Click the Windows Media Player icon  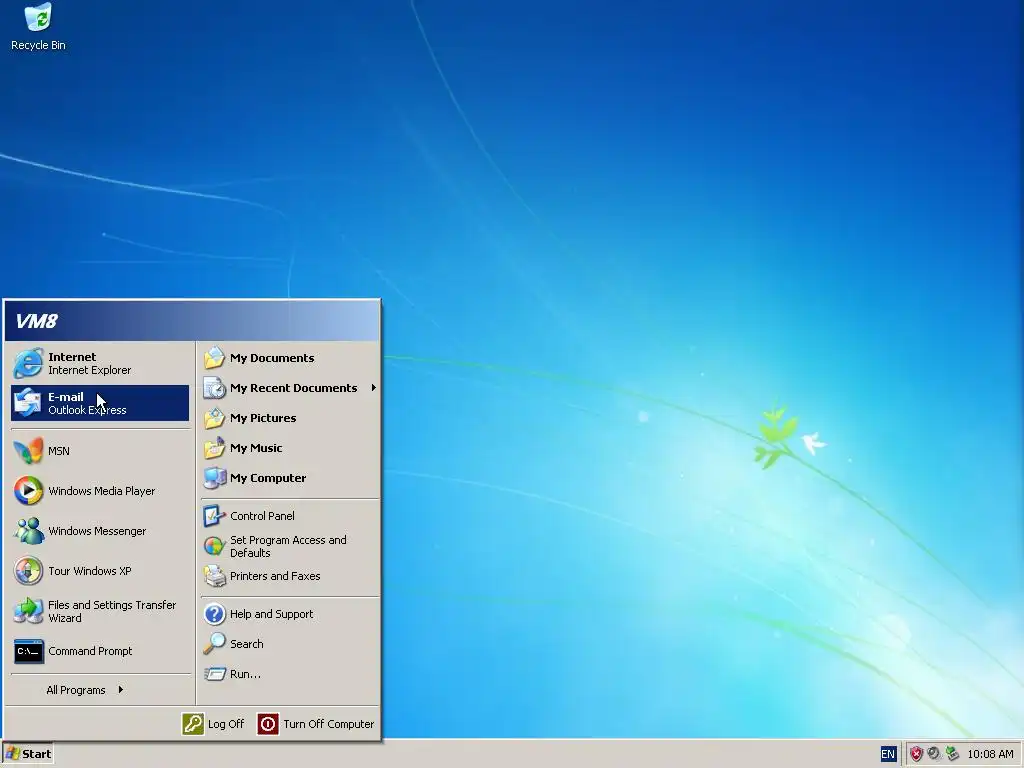(x=28, y=490)
